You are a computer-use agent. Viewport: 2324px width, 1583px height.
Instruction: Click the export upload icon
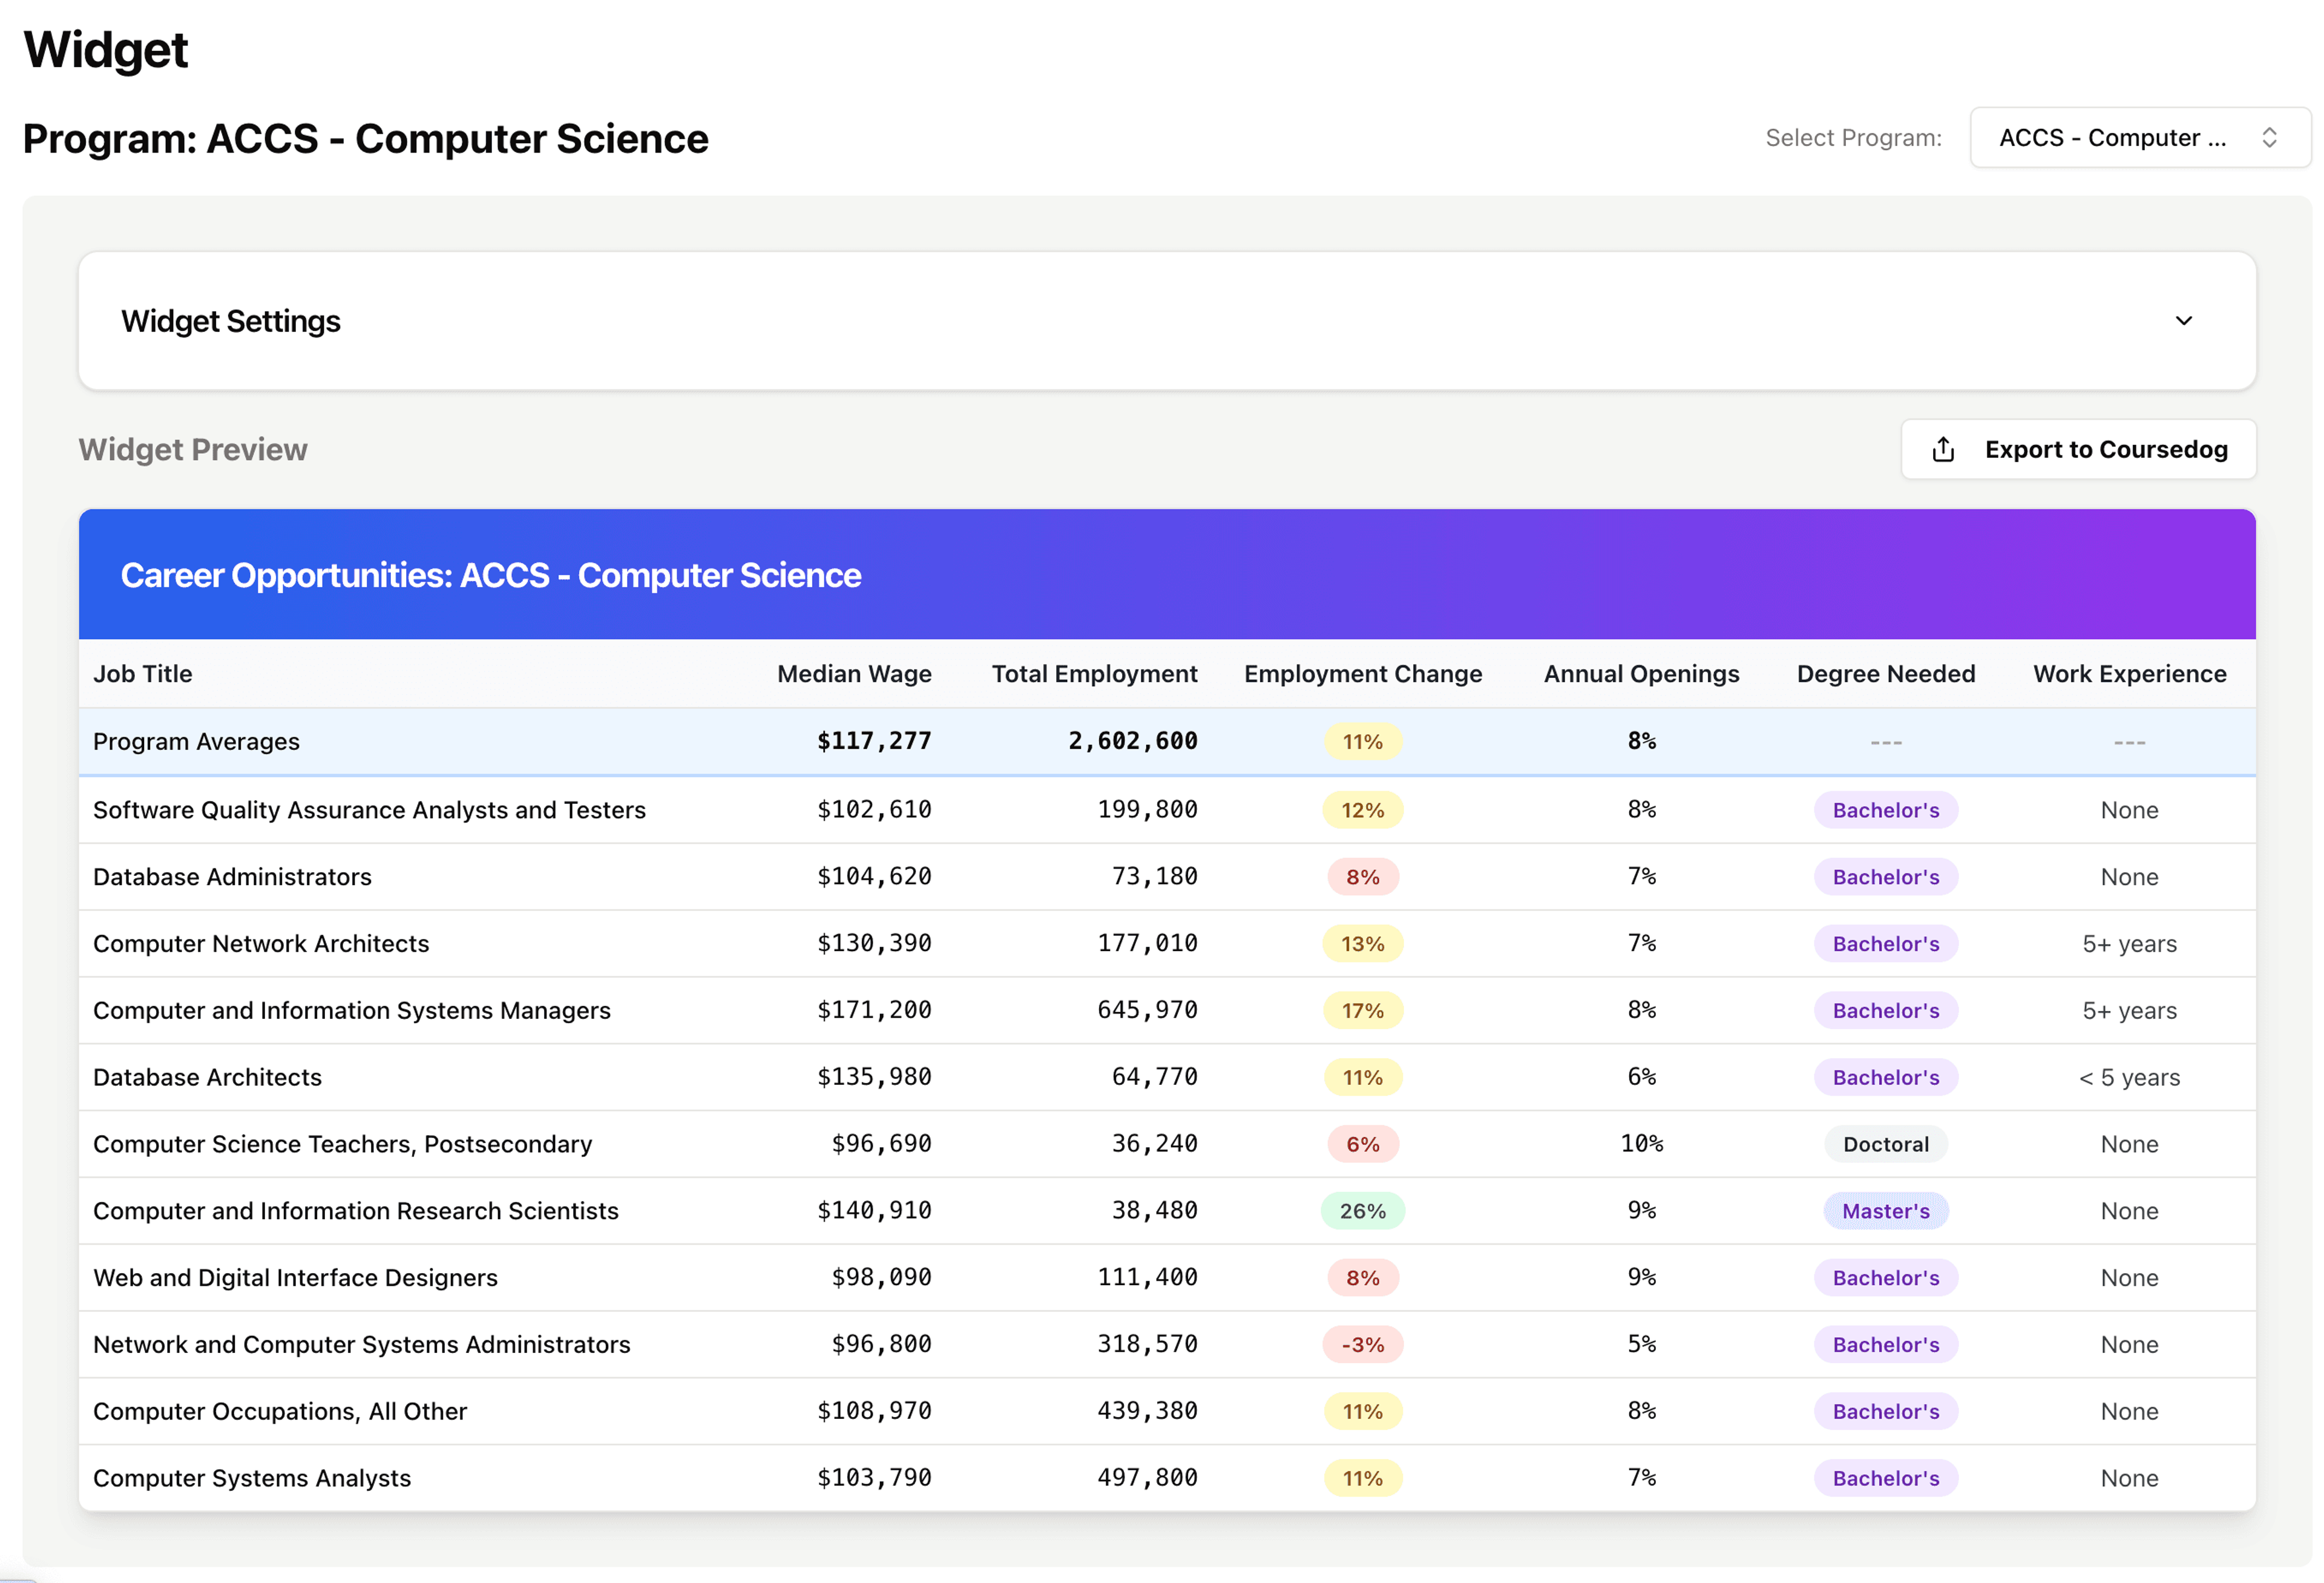tap(1942, 450)
